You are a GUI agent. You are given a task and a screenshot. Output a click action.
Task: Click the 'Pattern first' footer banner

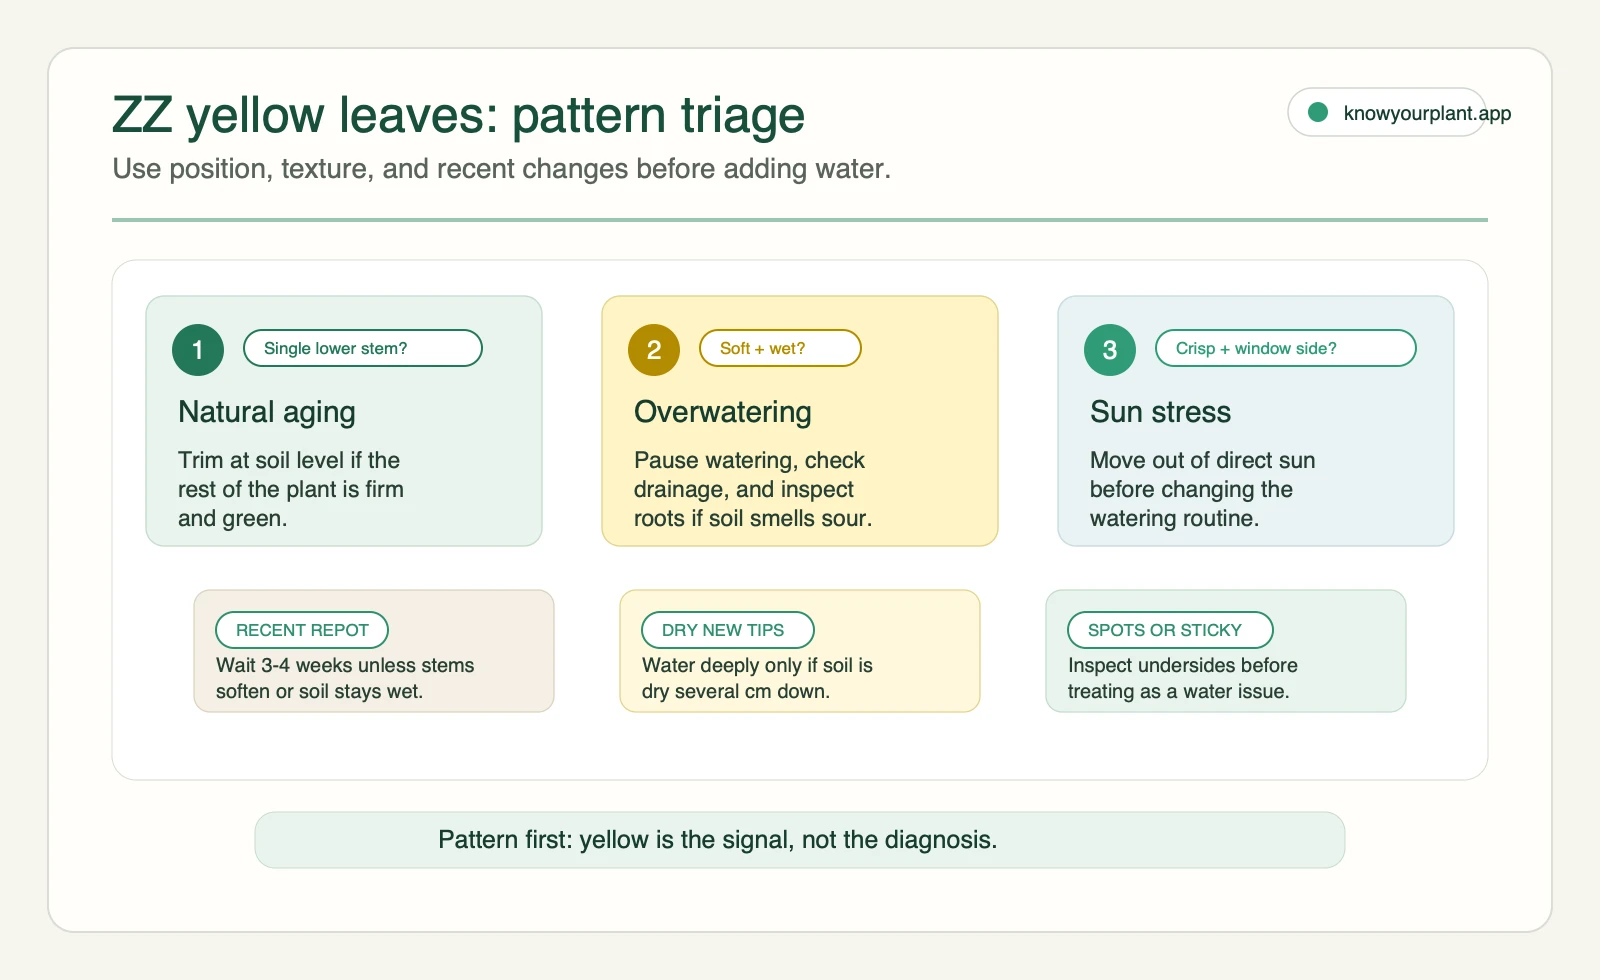800,840
